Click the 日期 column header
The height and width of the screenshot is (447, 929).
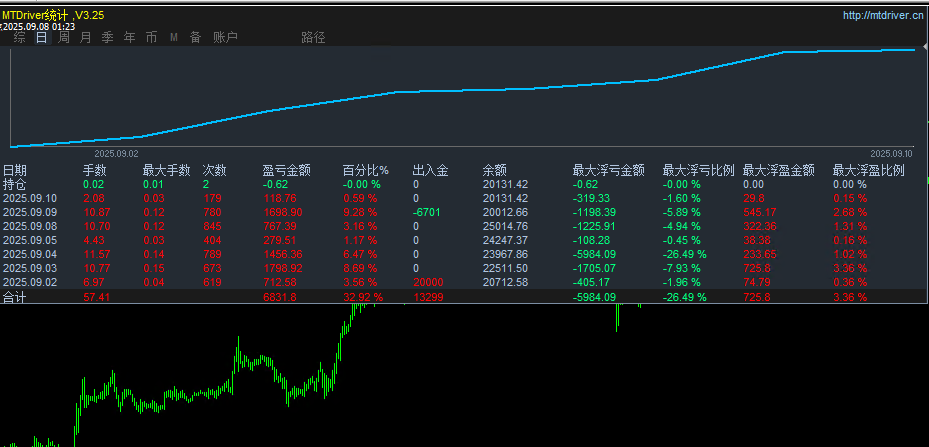click(x=15, y=171)
